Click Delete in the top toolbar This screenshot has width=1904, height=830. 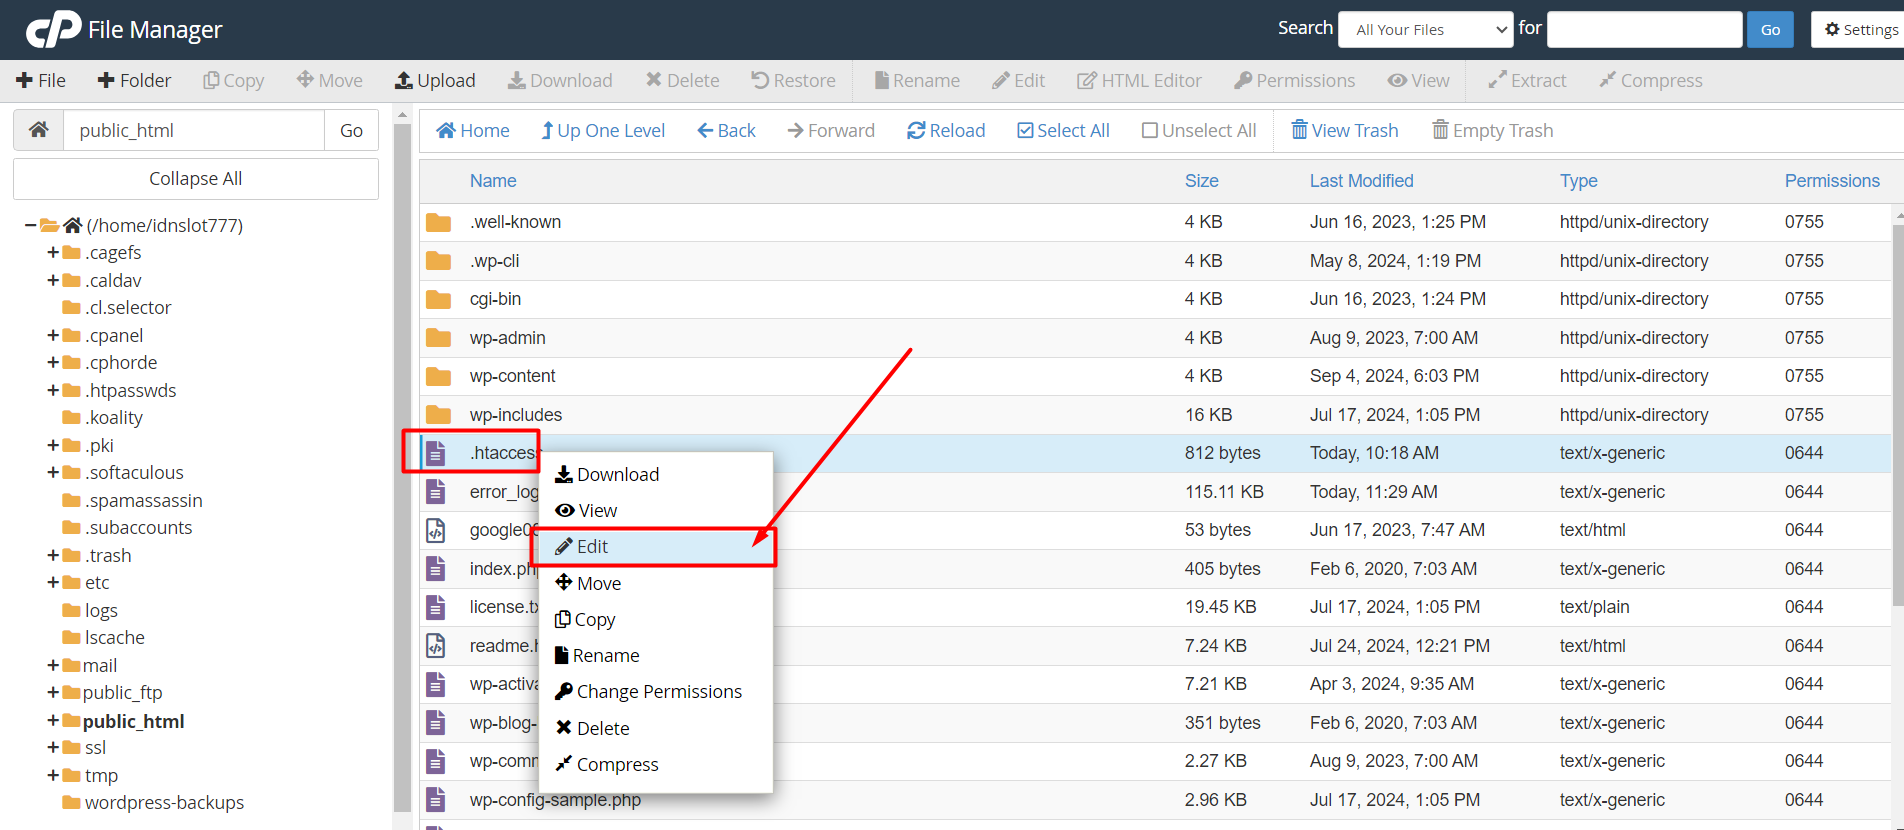(682, 80)
